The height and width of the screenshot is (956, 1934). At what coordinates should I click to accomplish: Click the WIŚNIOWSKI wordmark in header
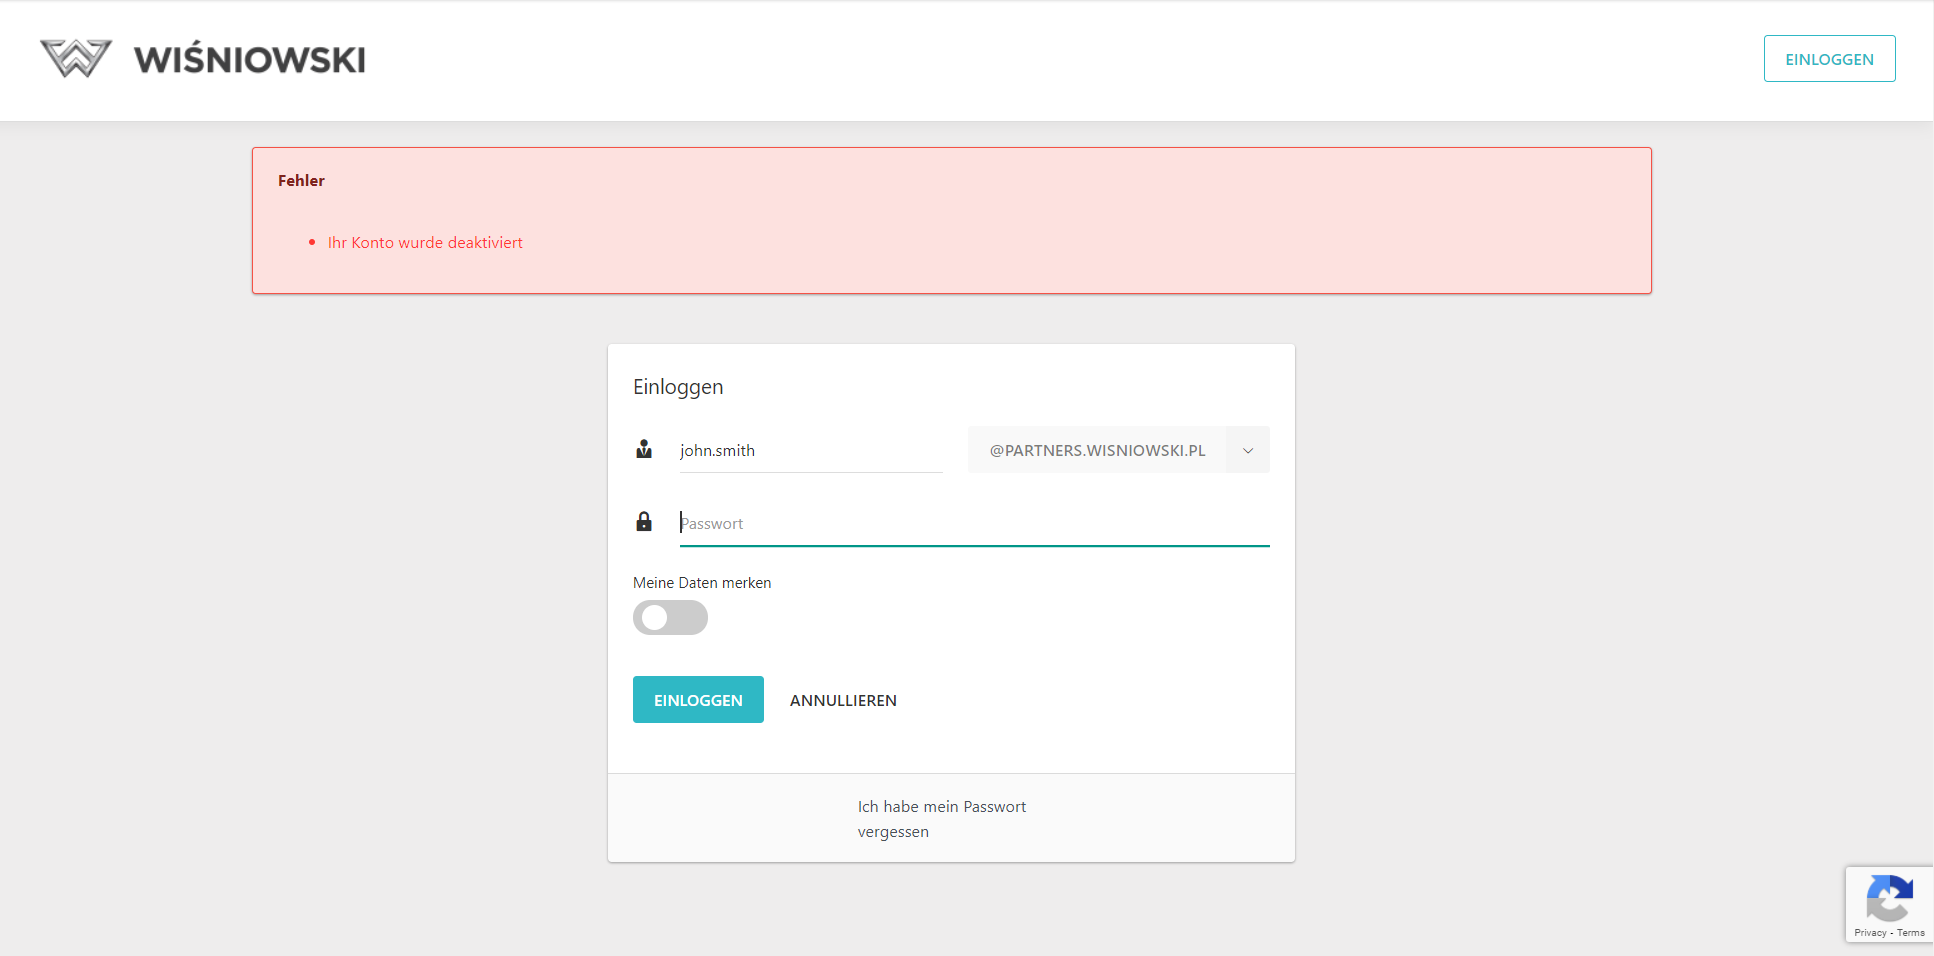tap(249, 60)
